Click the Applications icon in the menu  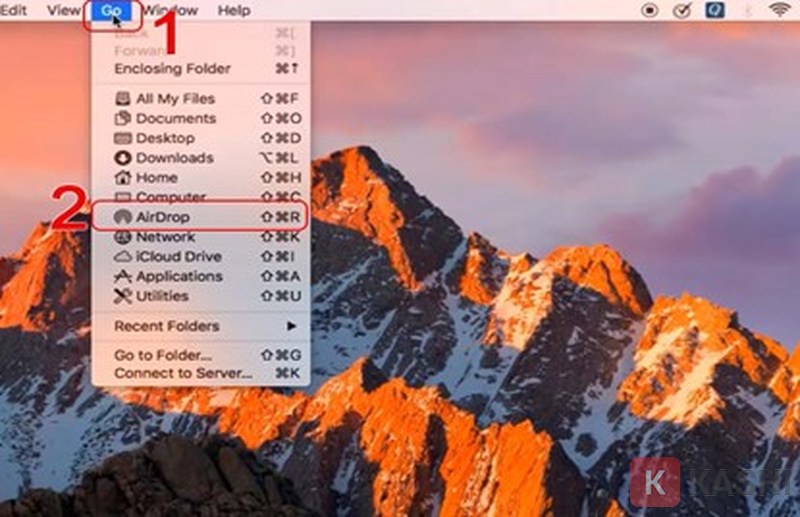coord(122,277)
